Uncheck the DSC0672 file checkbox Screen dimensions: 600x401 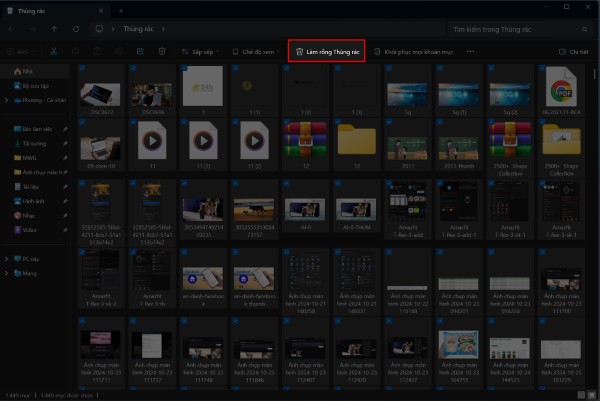coord(82,68)
